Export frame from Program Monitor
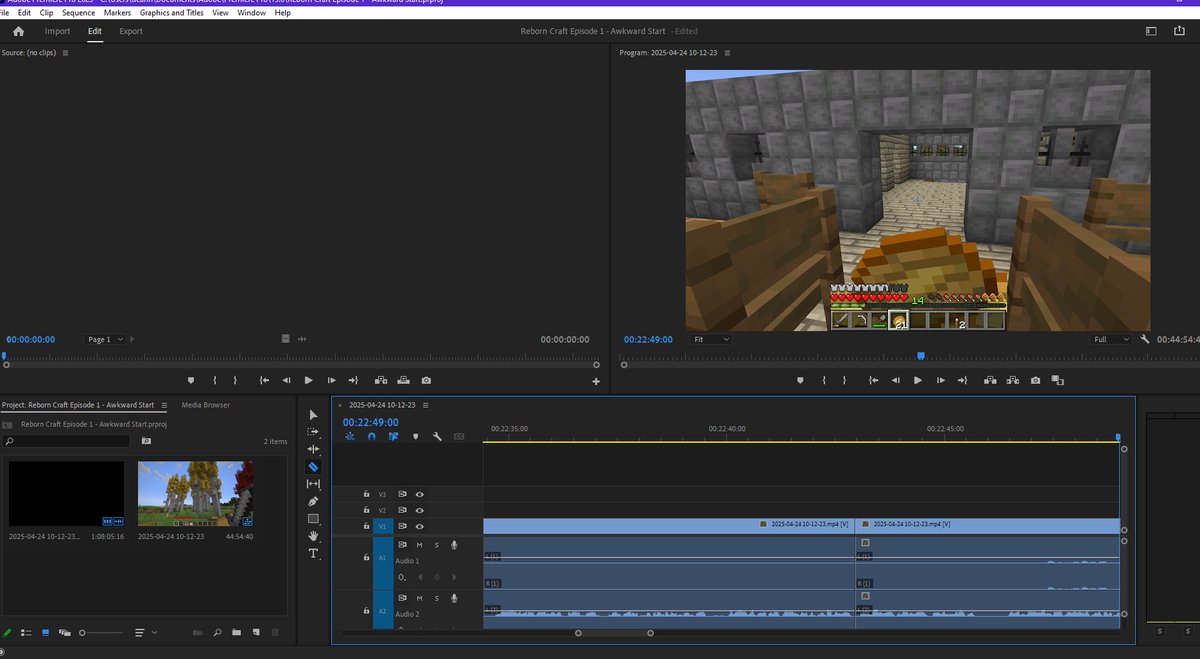 point(1035,380)
